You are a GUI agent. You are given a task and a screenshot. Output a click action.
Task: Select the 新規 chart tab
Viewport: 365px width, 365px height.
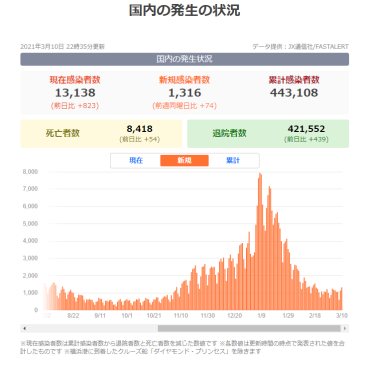[184, 161]
